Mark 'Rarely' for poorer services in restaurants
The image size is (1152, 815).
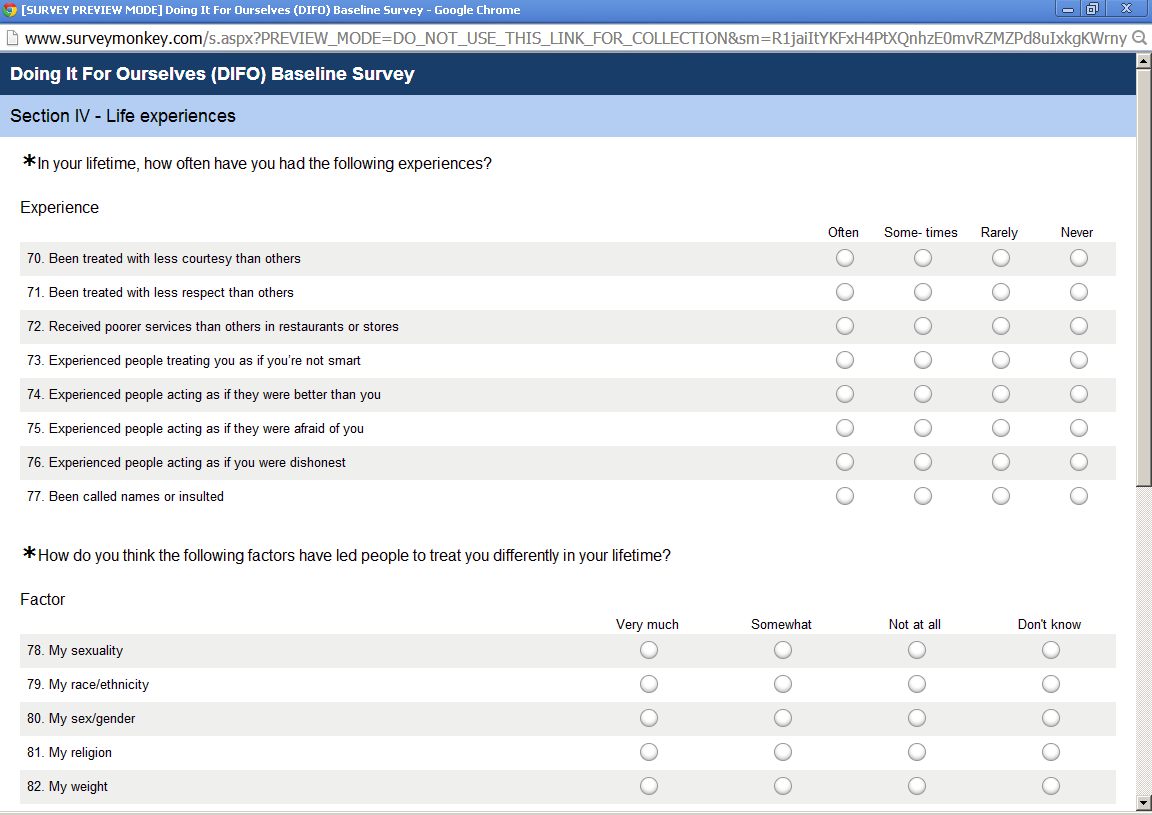tap(1000, 326)
